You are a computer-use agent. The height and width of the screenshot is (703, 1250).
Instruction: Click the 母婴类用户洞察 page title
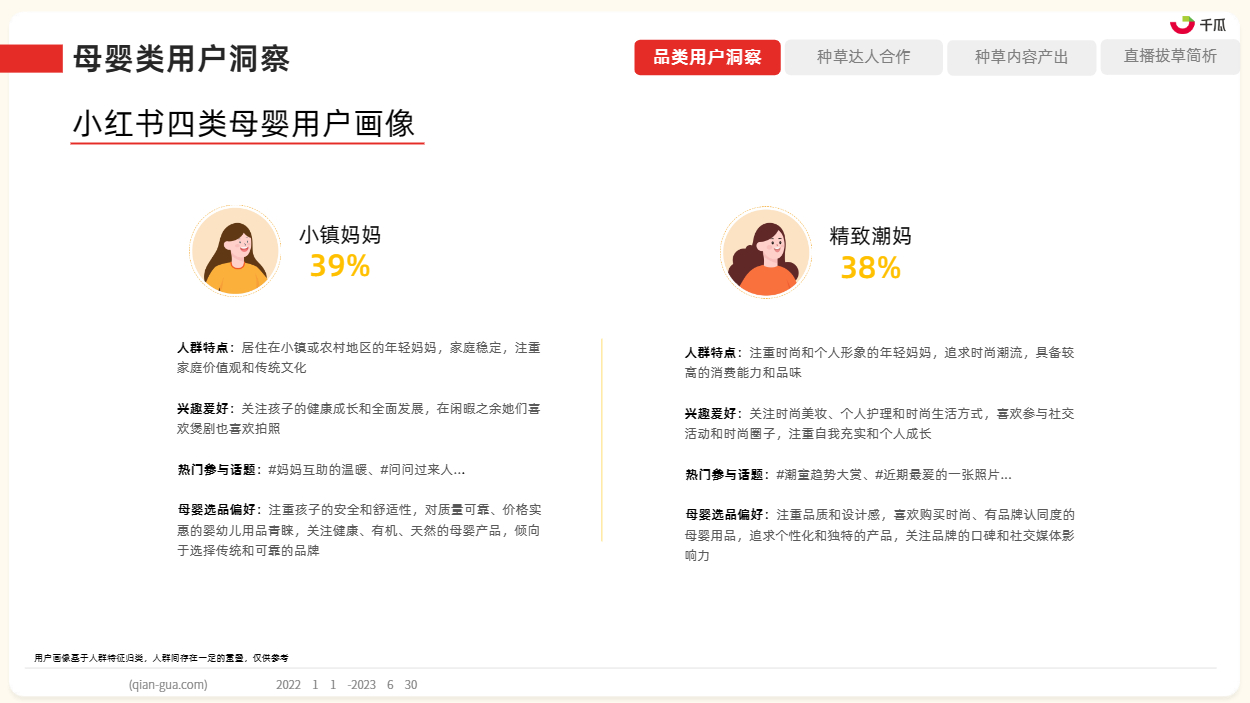181,59
